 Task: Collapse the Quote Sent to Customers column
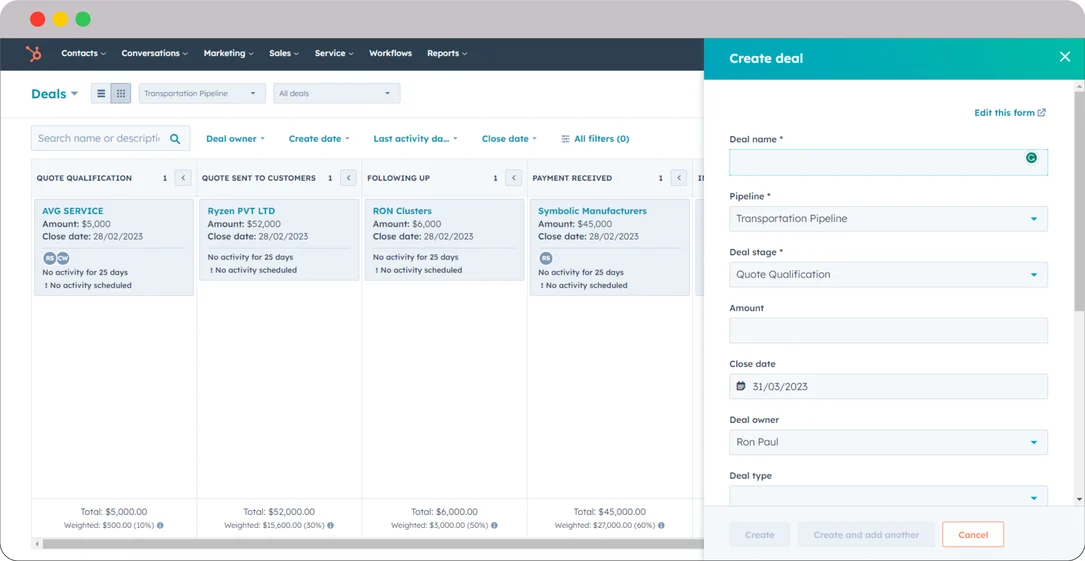click(x=348, y=178)
